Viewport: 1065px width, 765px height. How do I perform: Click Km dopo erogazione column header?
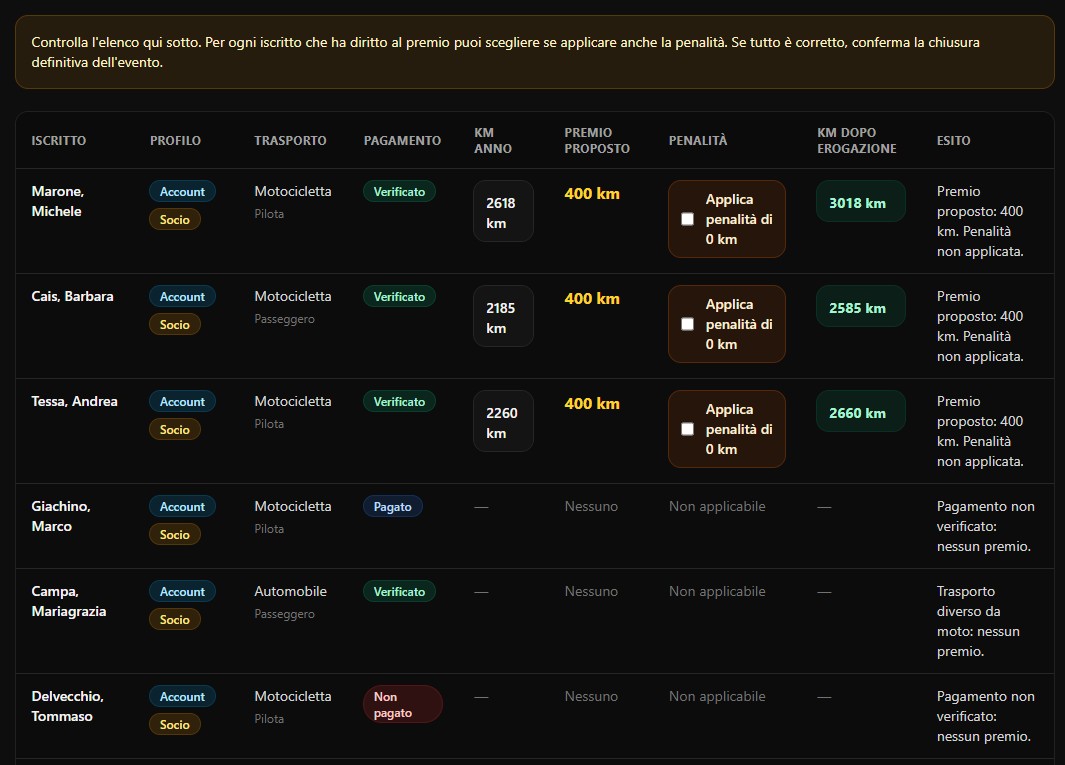coord(856,141)
